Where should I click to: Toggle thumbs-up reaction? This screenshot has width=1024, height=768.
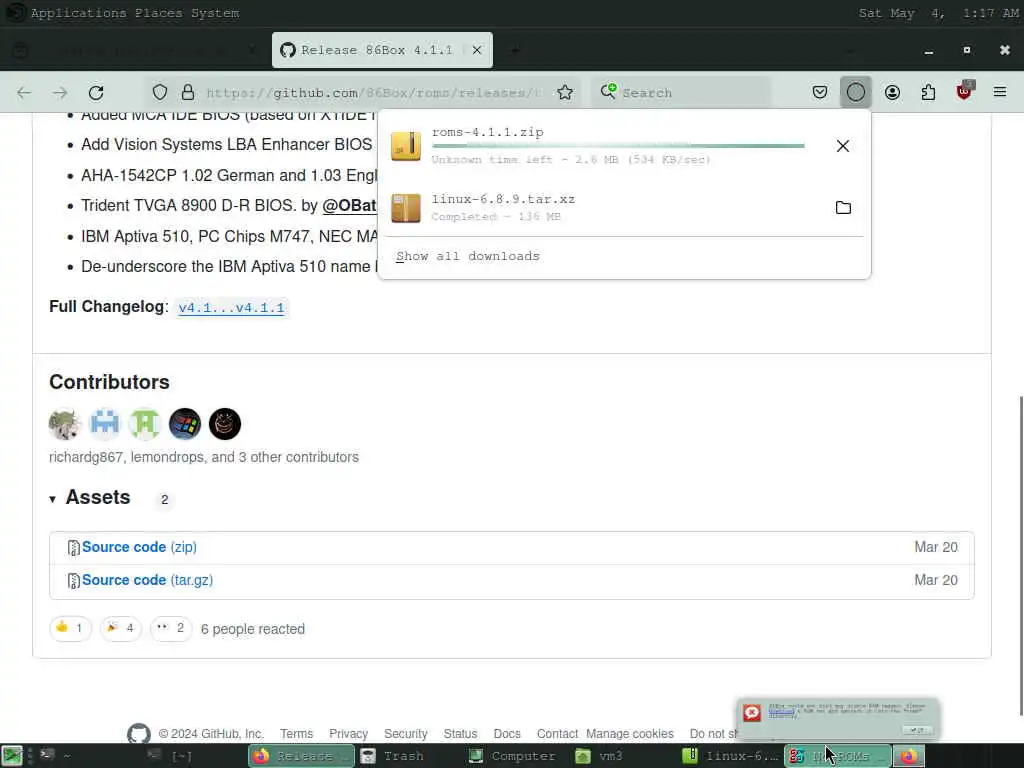71,628
